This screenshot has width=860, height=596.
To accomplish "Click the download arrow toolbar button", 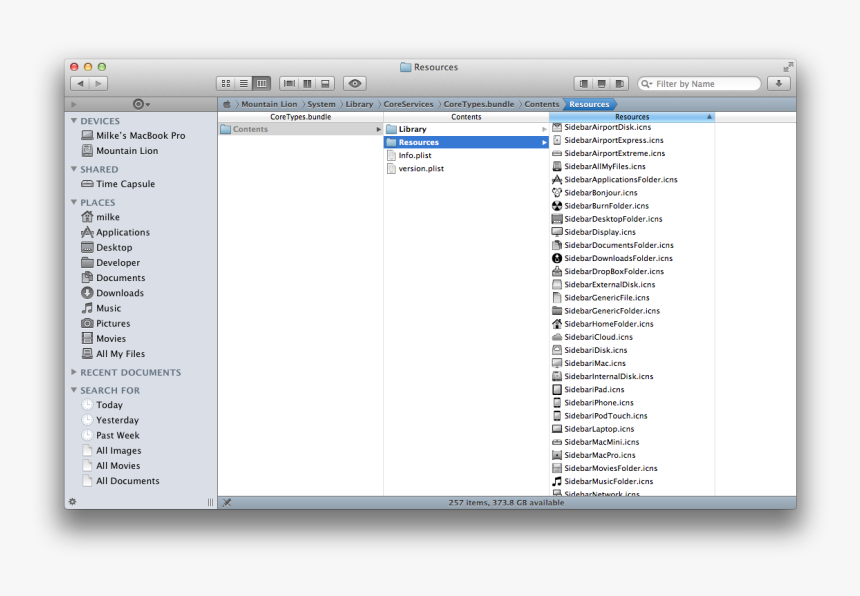I will pos(778,83).
